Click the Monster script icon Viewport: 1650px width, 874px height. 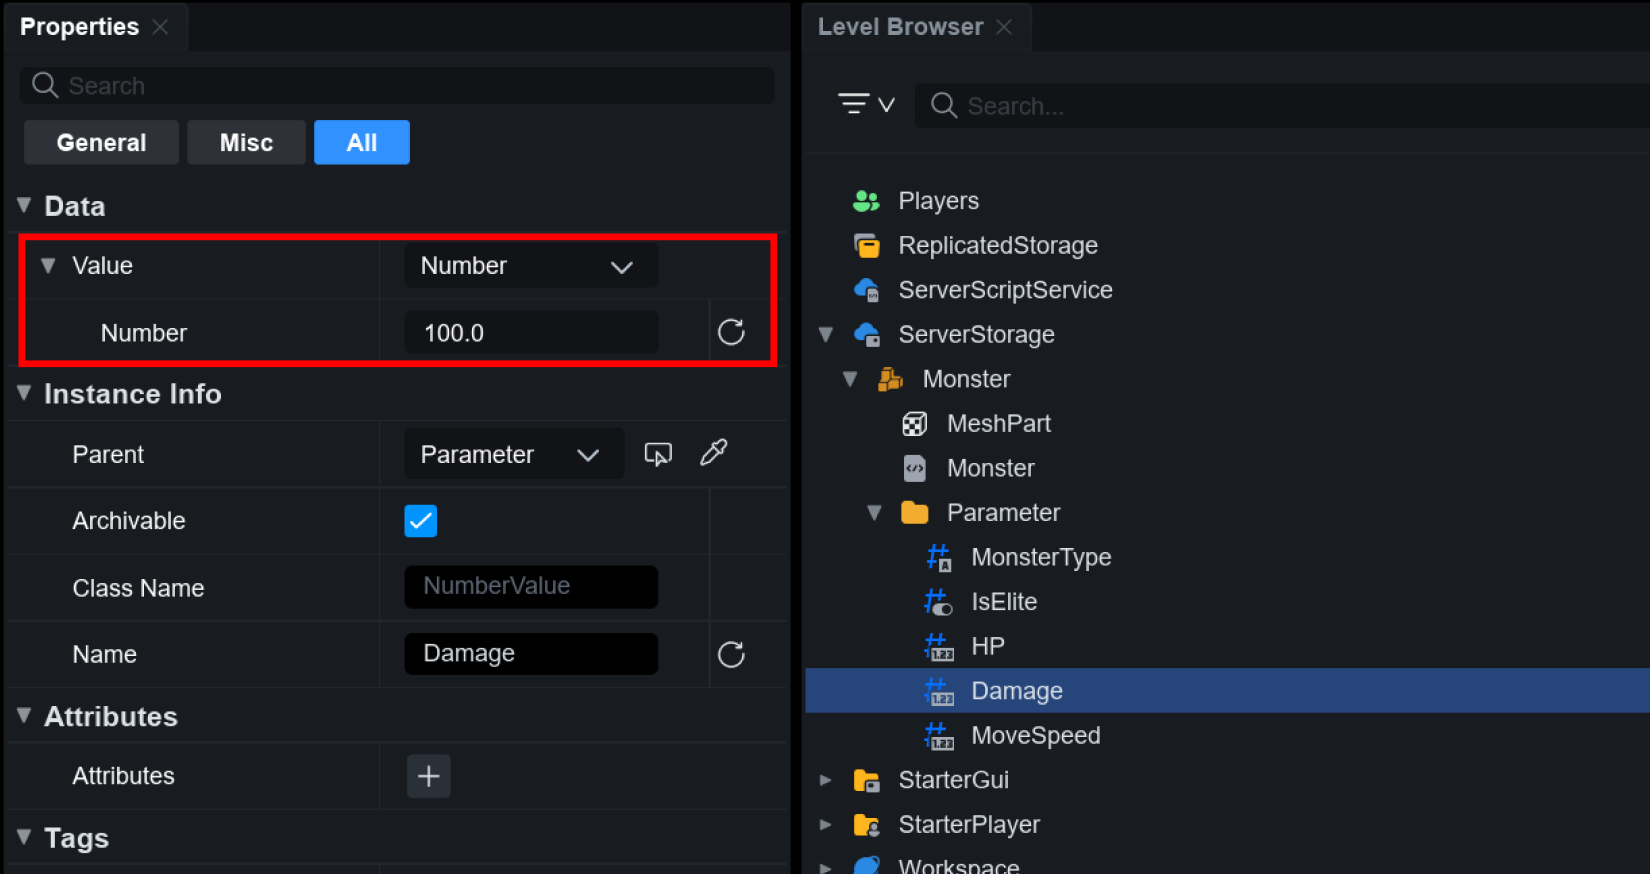click(x=914, y=468)
